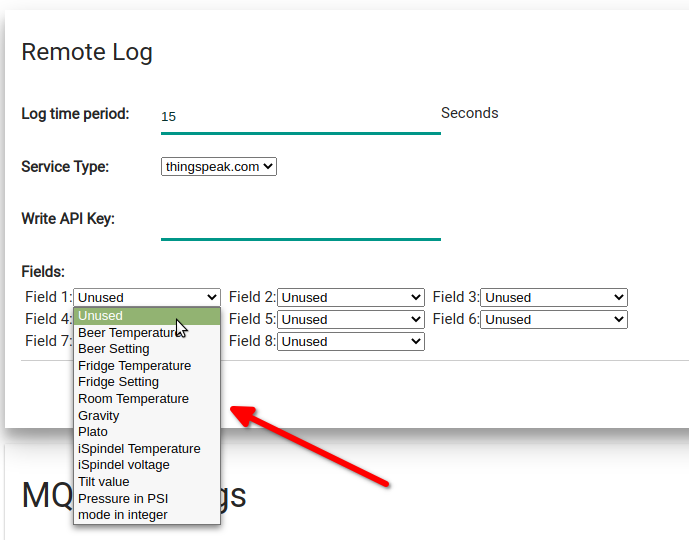689x540 pixels.
Task: Click the Write API Key input field
Action: point(301,223)
